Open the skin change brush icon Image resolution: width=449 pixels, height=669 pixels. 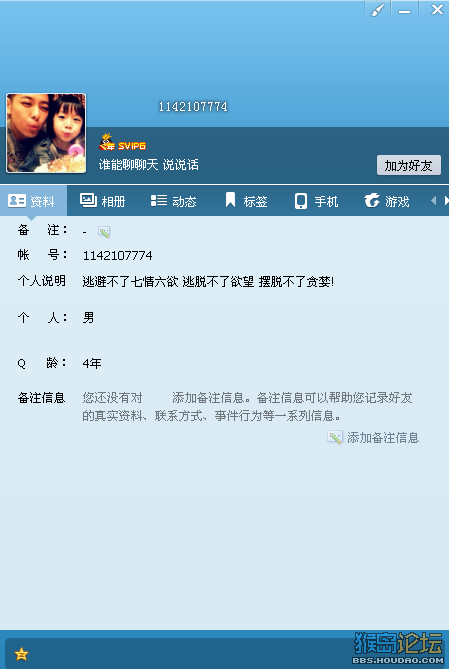(x=378, y=9)
